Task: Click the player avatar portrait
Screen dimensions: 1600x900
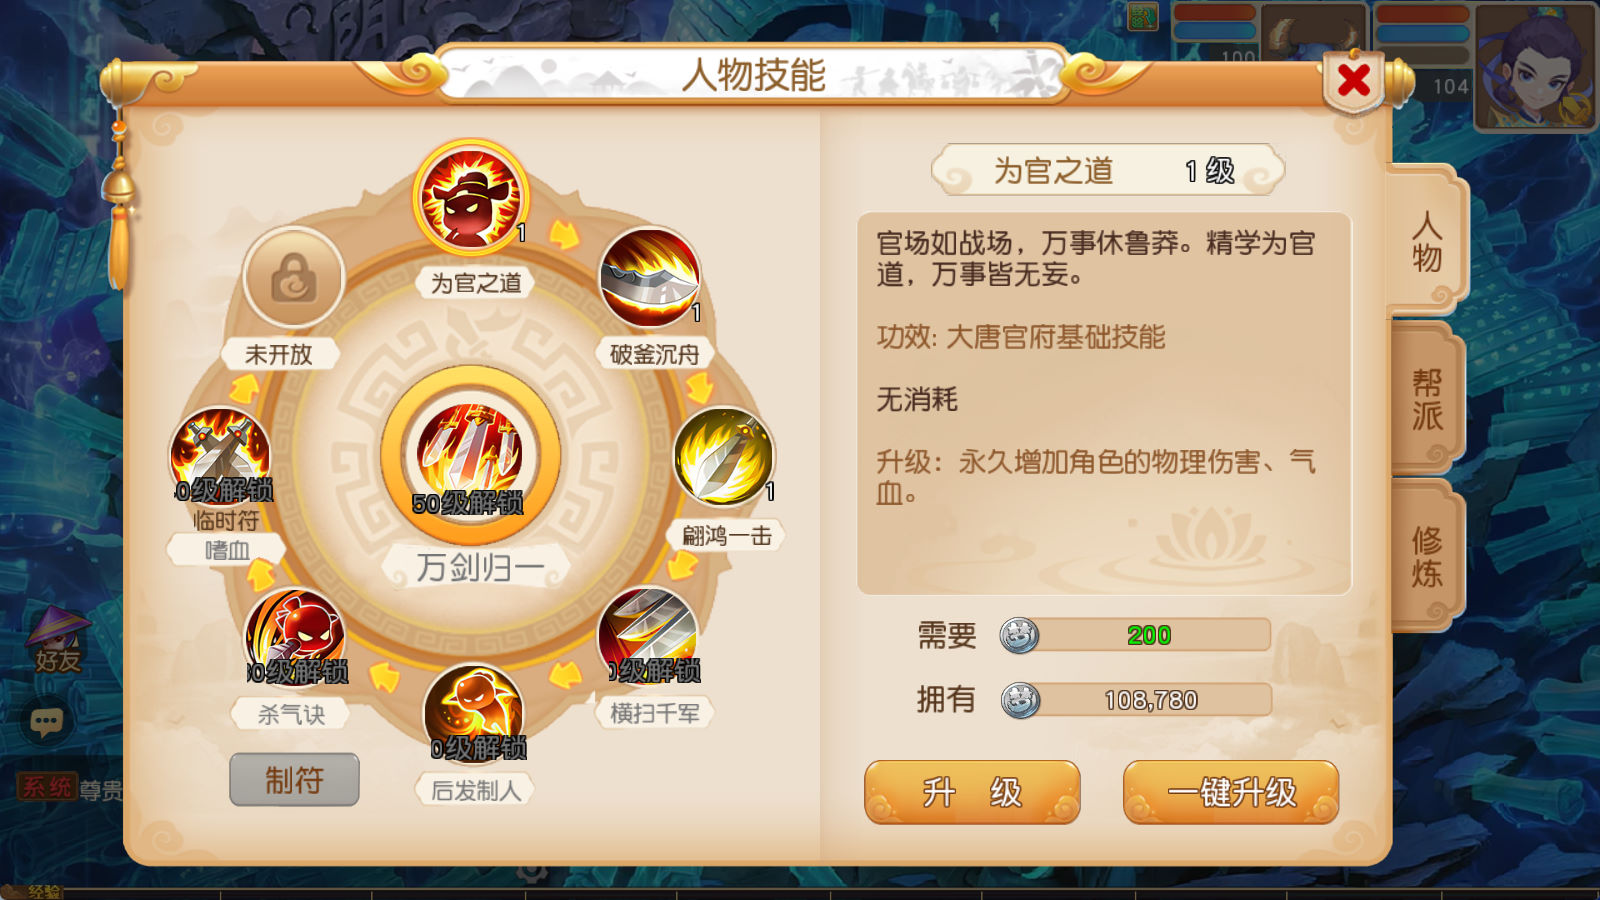Action: pos(1535,66)
